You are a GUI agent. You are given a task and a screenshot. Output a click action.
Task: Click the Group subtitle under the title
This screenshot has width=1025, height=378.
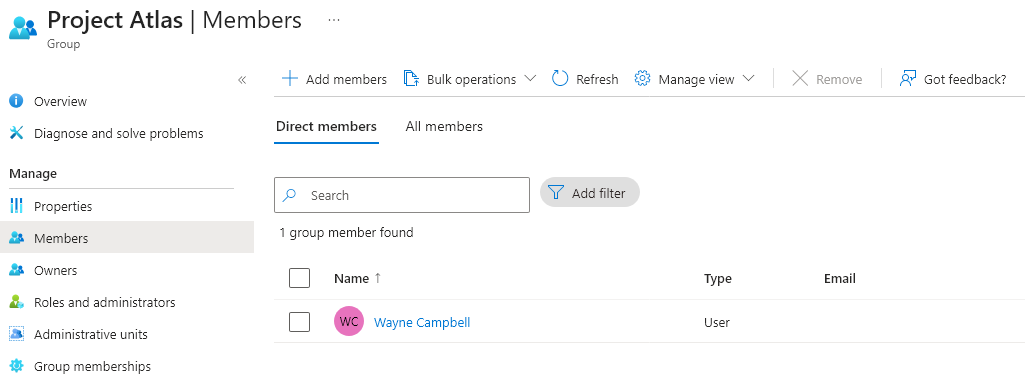(x=63, y=44)
